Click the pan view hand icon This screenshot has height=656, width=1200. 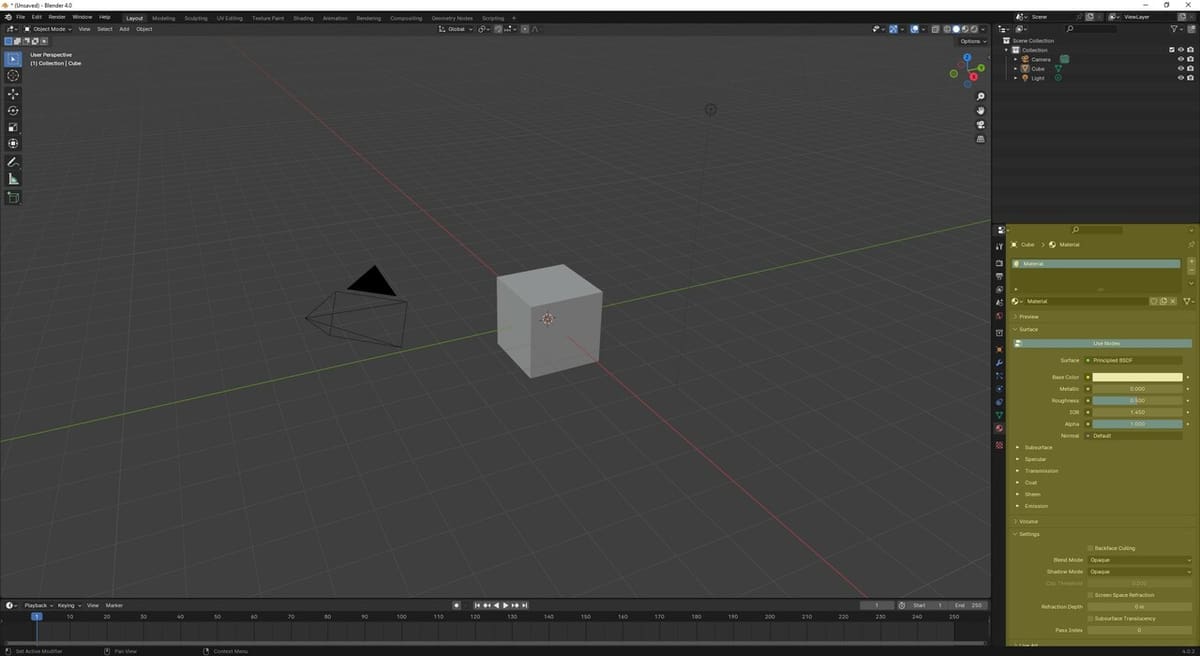click(981, 110)
